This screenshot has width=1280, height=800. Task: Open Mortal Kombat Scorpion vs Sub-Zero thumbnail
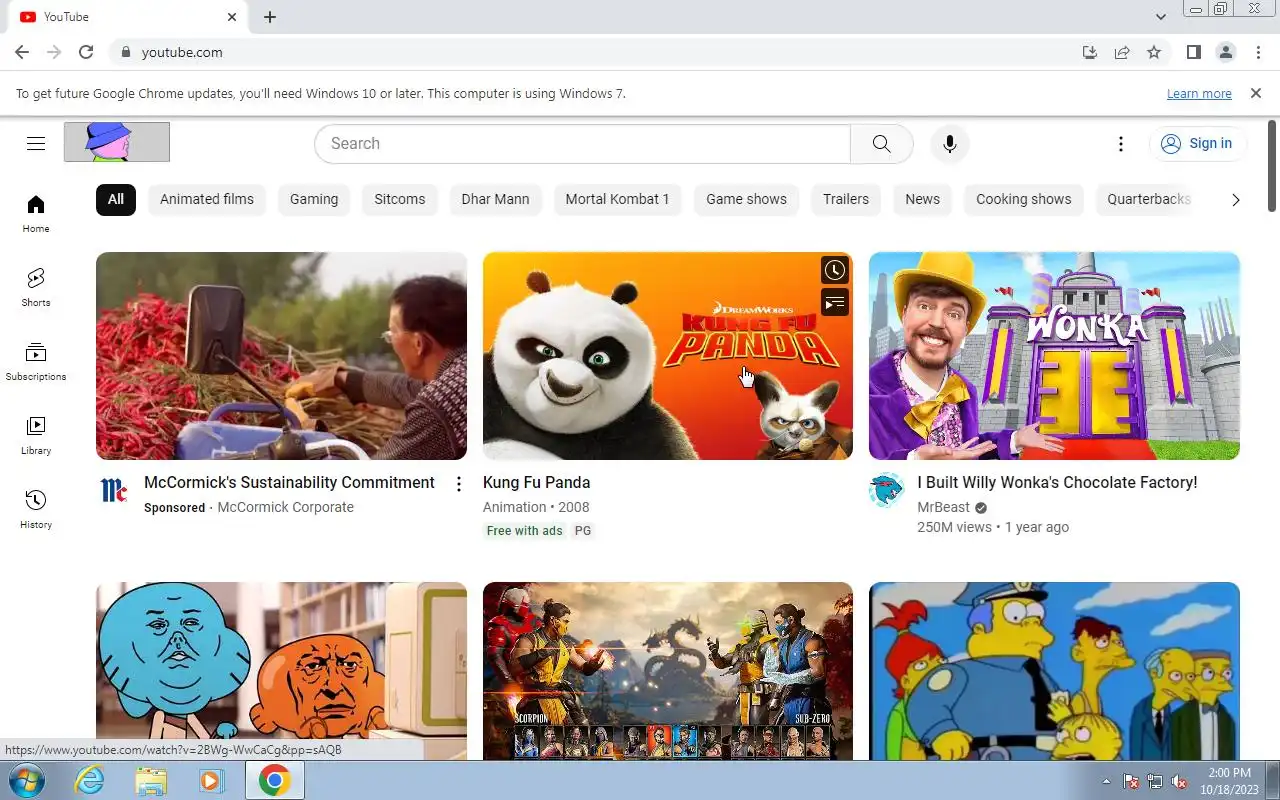pos(668,671)
